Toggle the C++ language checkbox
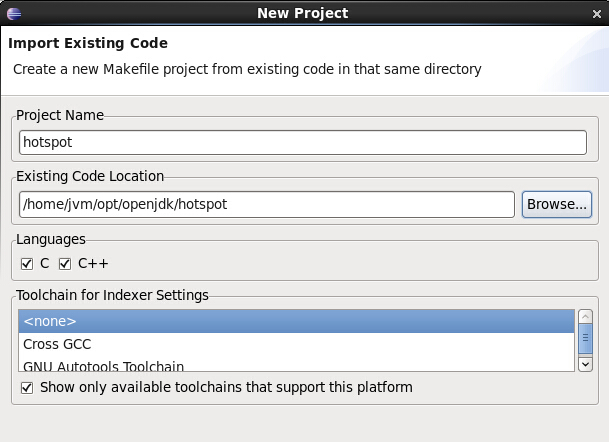Image resolution: width=609 pixels, height=442 pixels. 65,264
